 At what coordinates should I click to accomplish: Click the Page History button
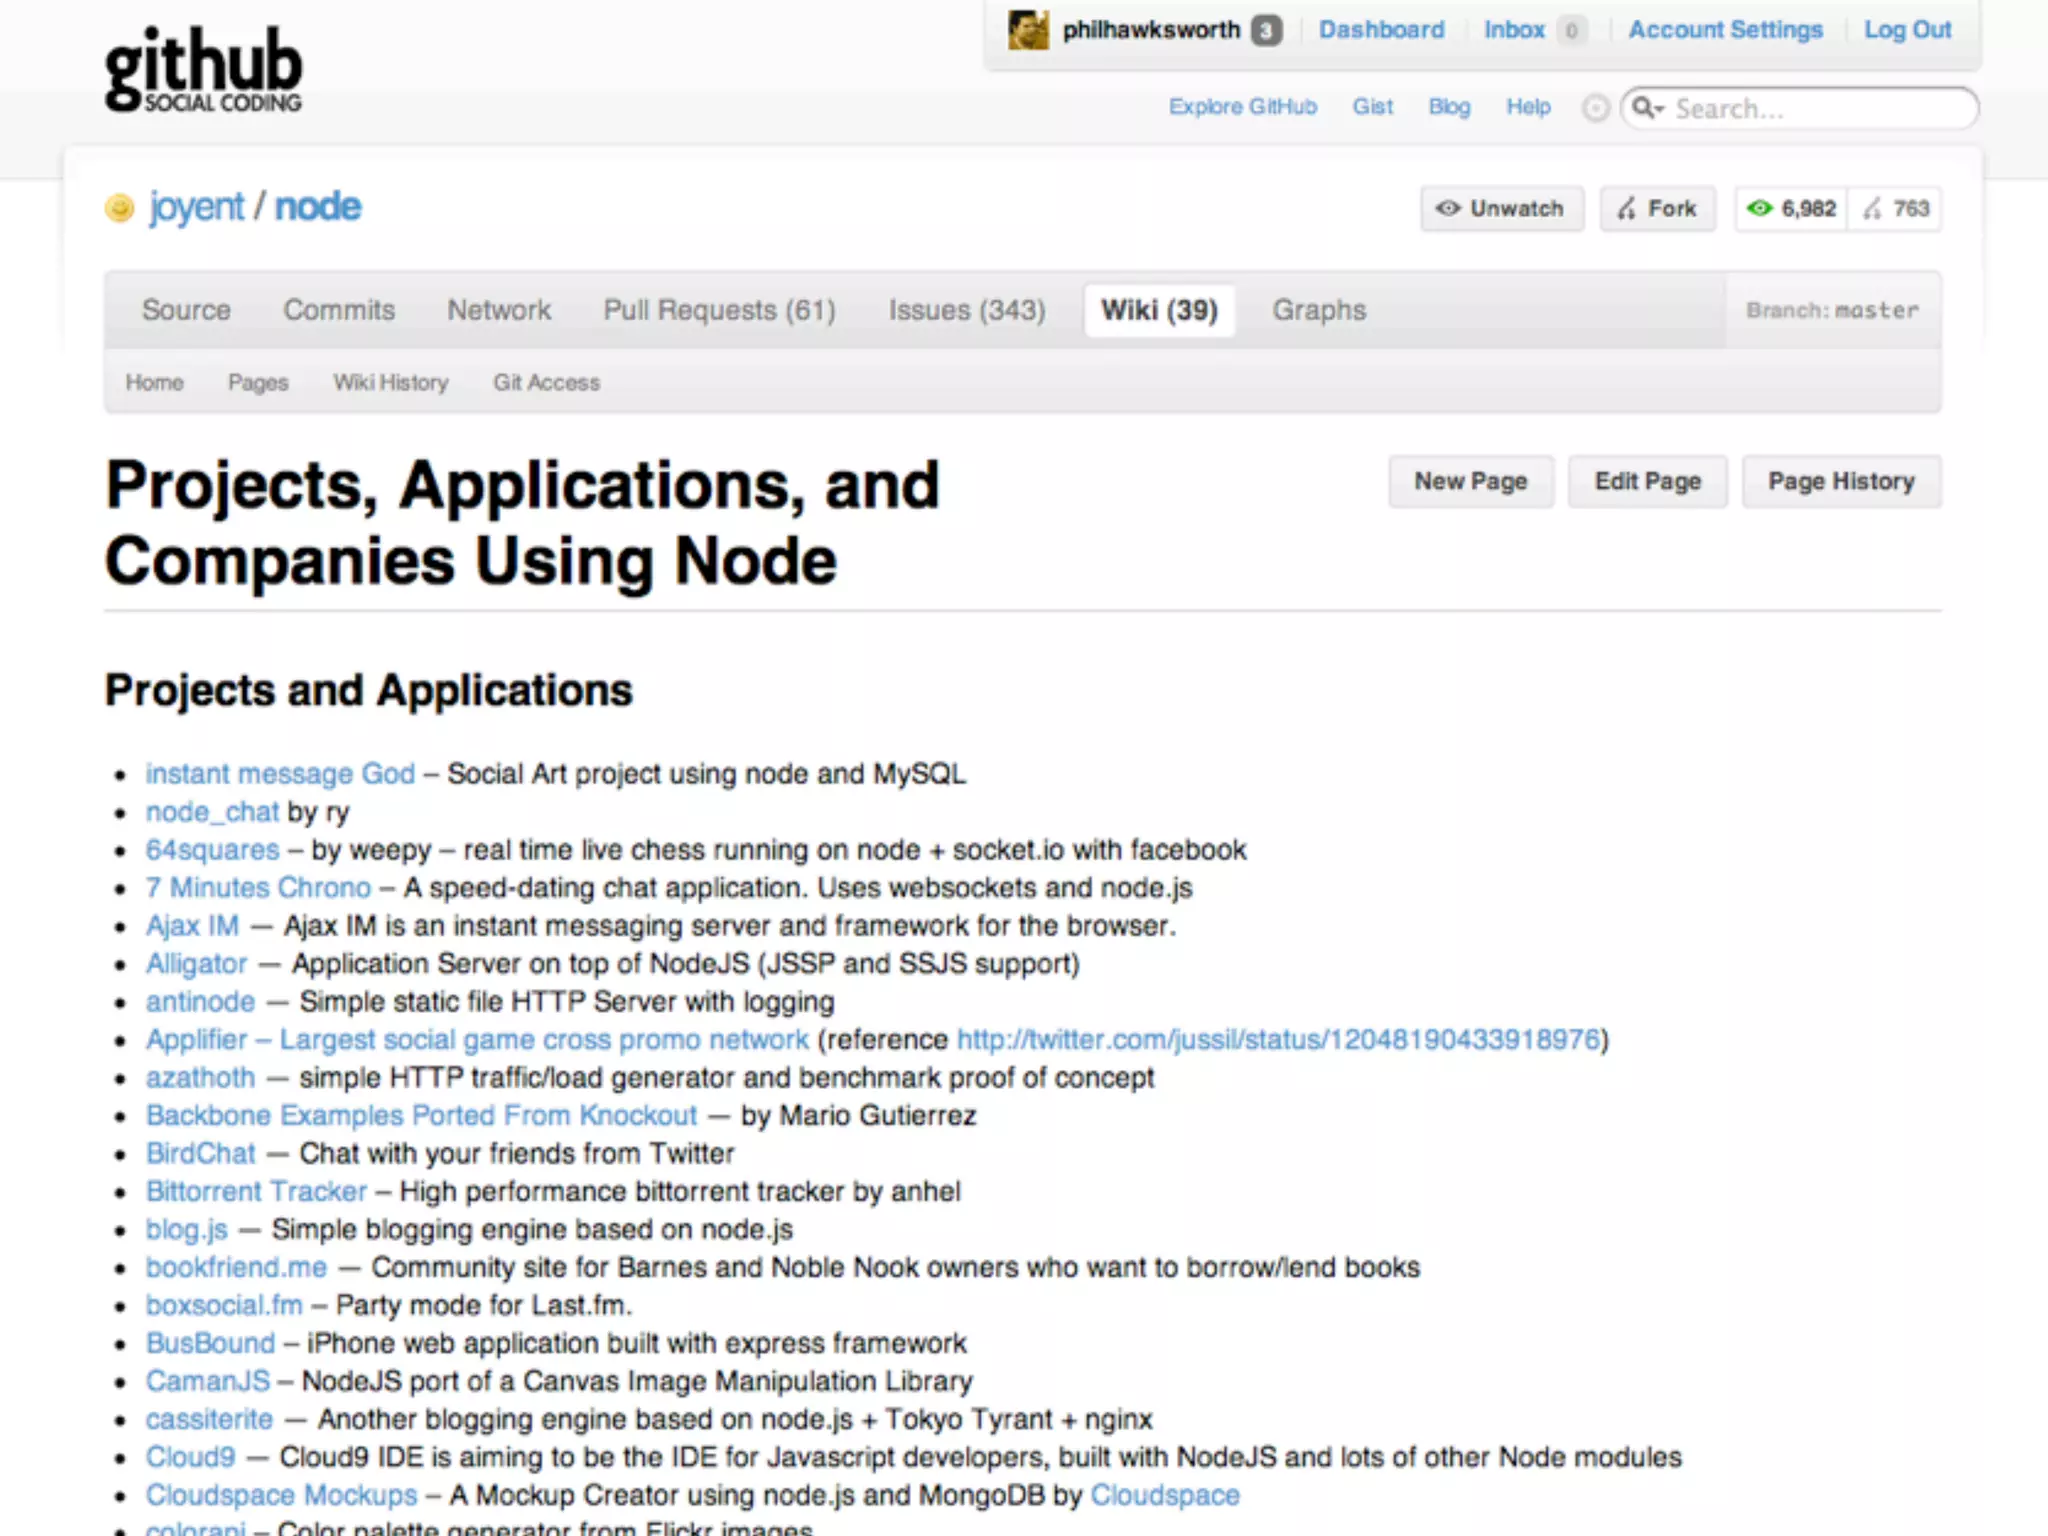(x=1840, y=482)
